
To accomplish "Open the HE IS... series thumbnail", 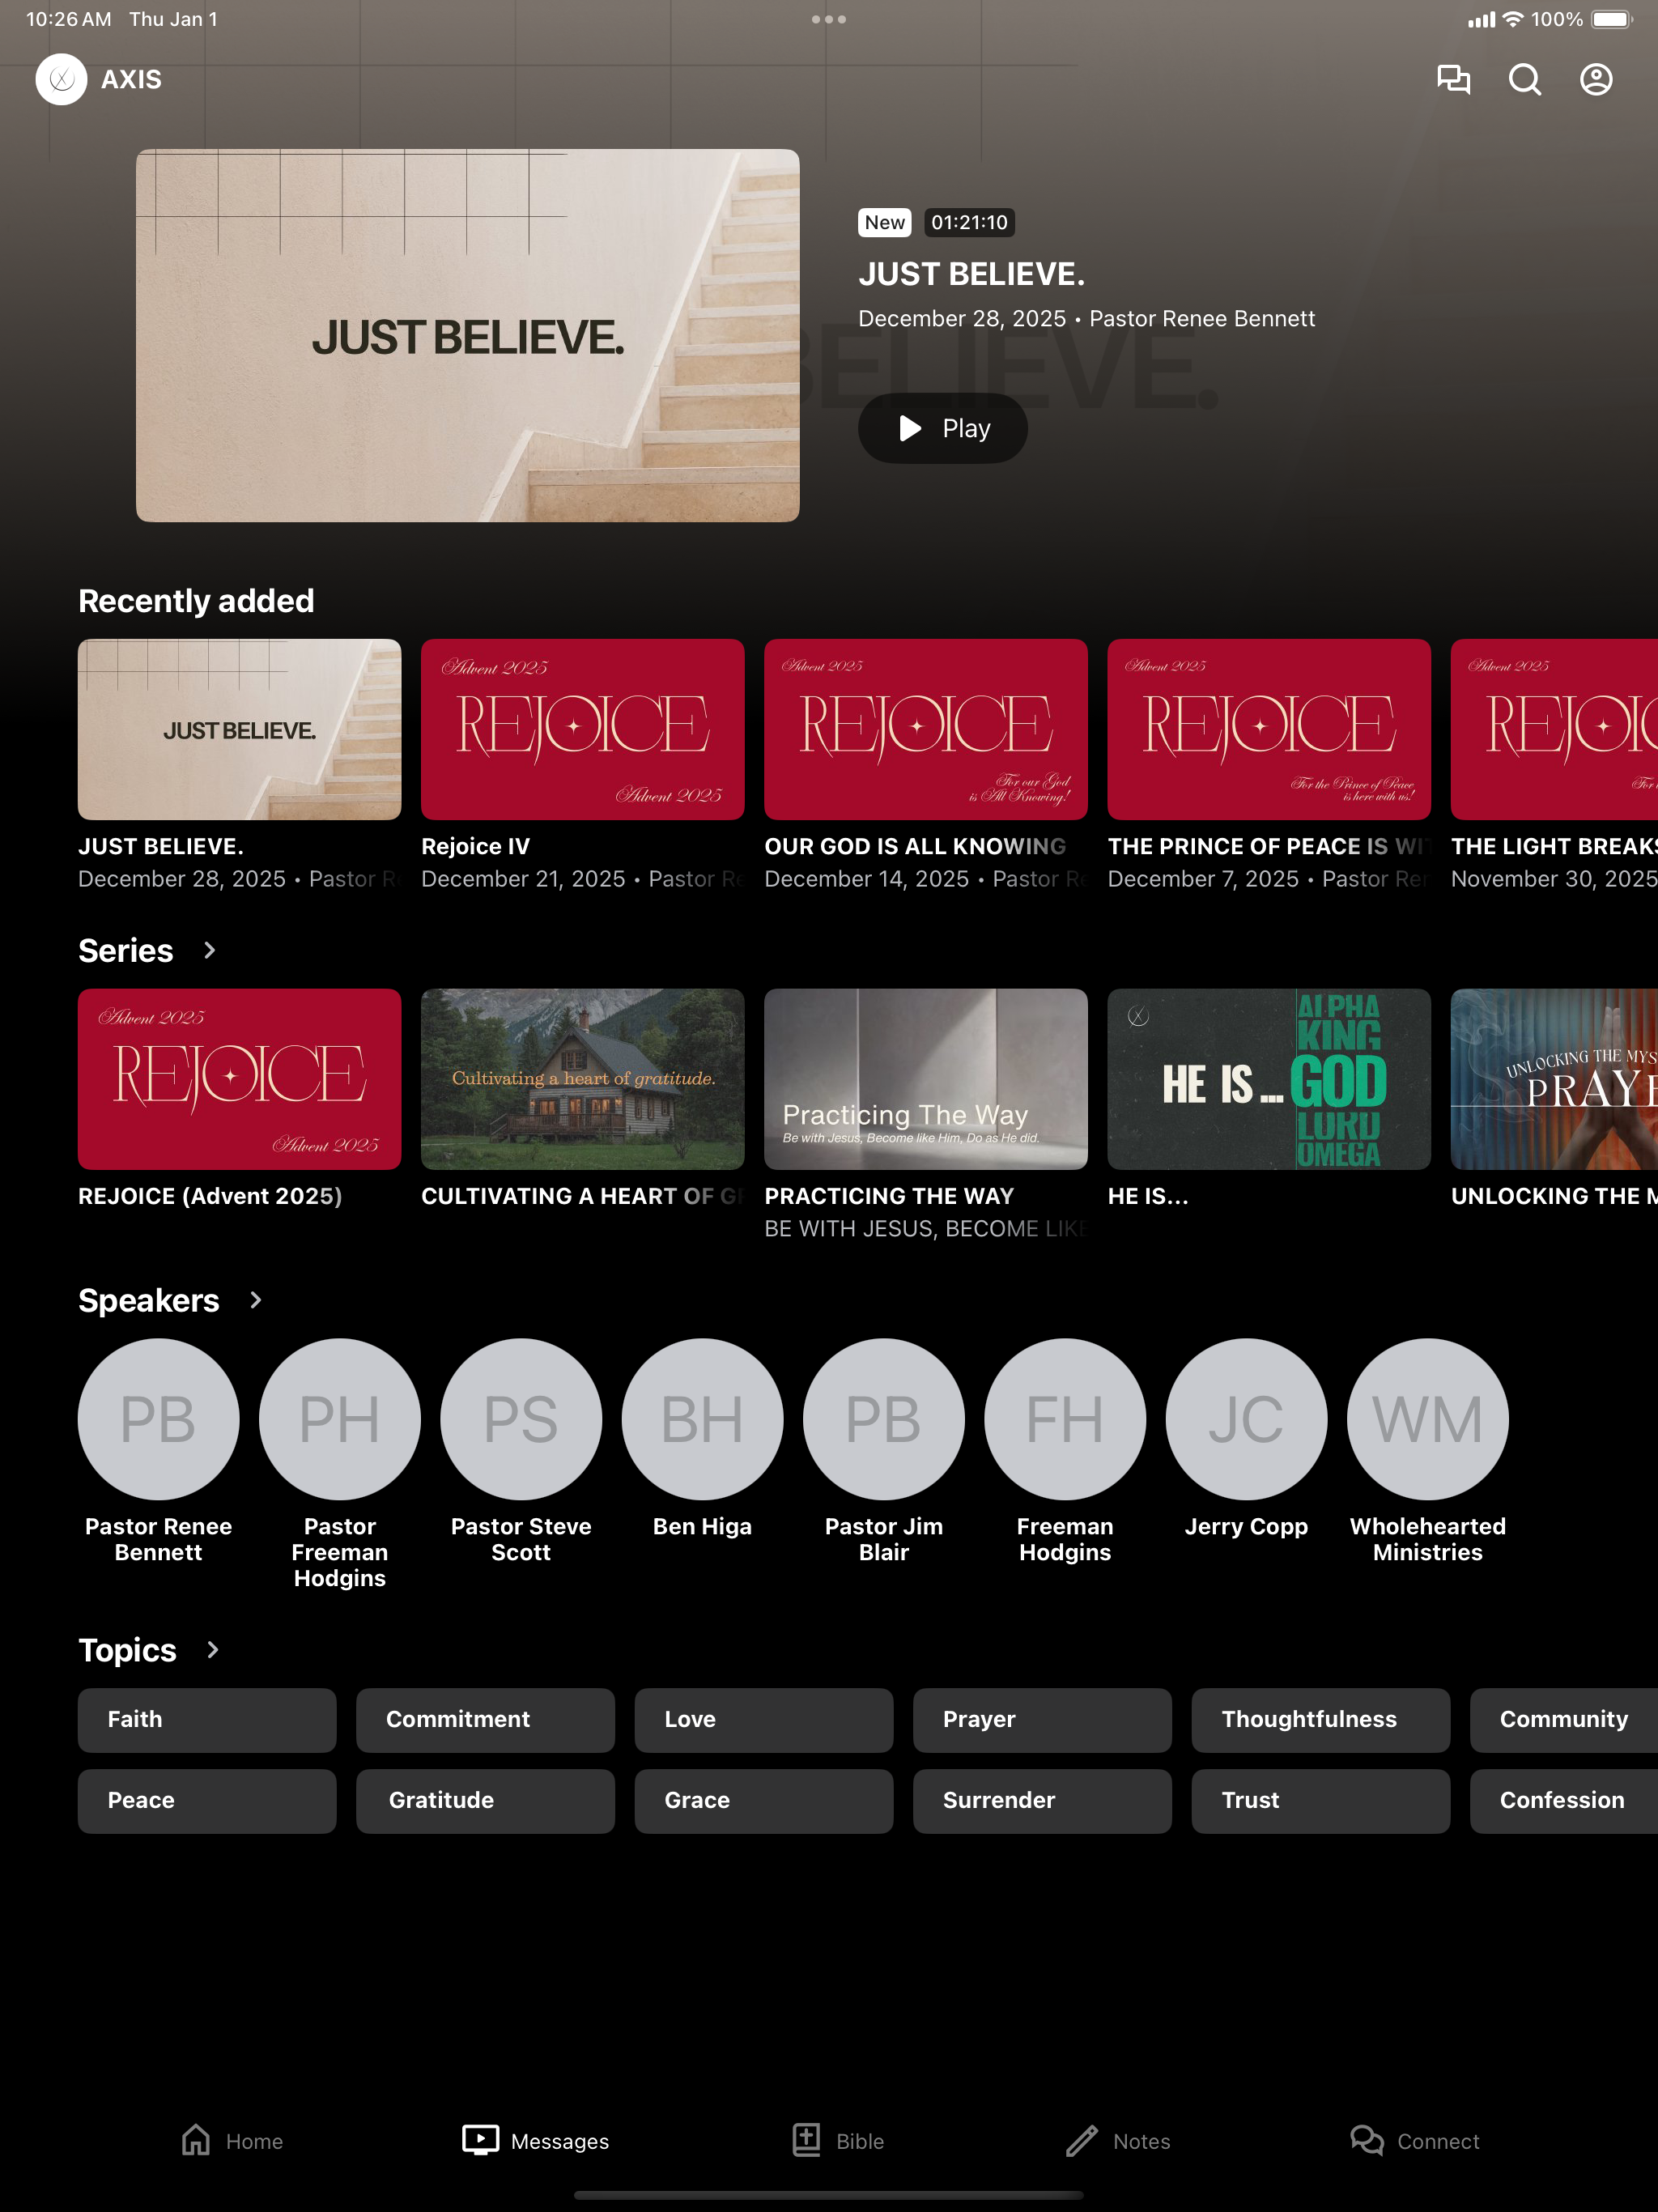I will [1269, 1079].
